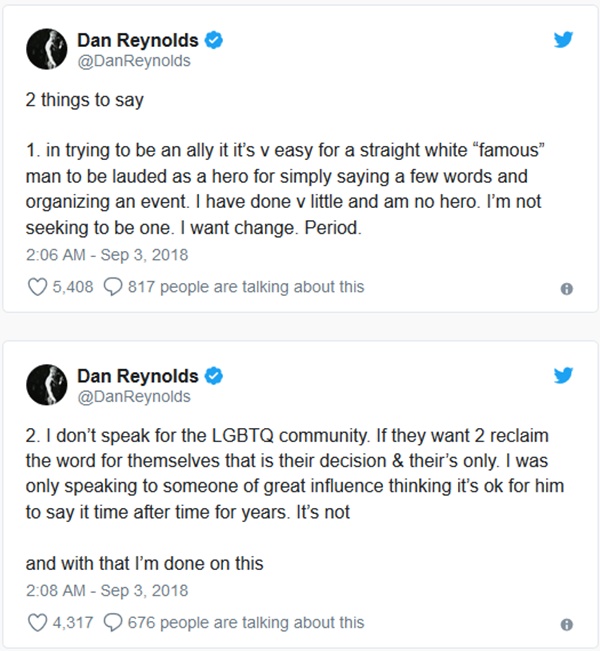Click @DanReynolds handle in second tweet
Screen dimensions: 600x651
click(133, 396)
